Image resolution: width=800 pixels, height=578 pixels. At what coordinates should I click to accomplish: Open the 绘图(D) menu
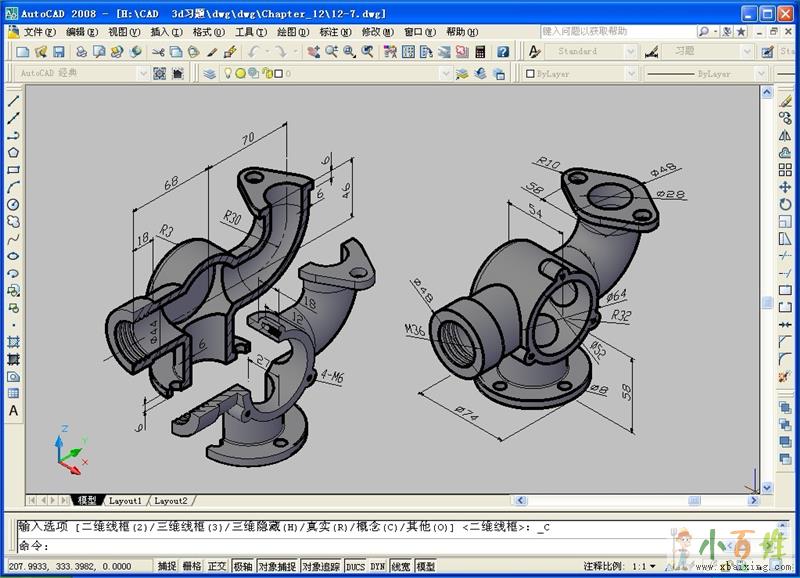point(292,32)
